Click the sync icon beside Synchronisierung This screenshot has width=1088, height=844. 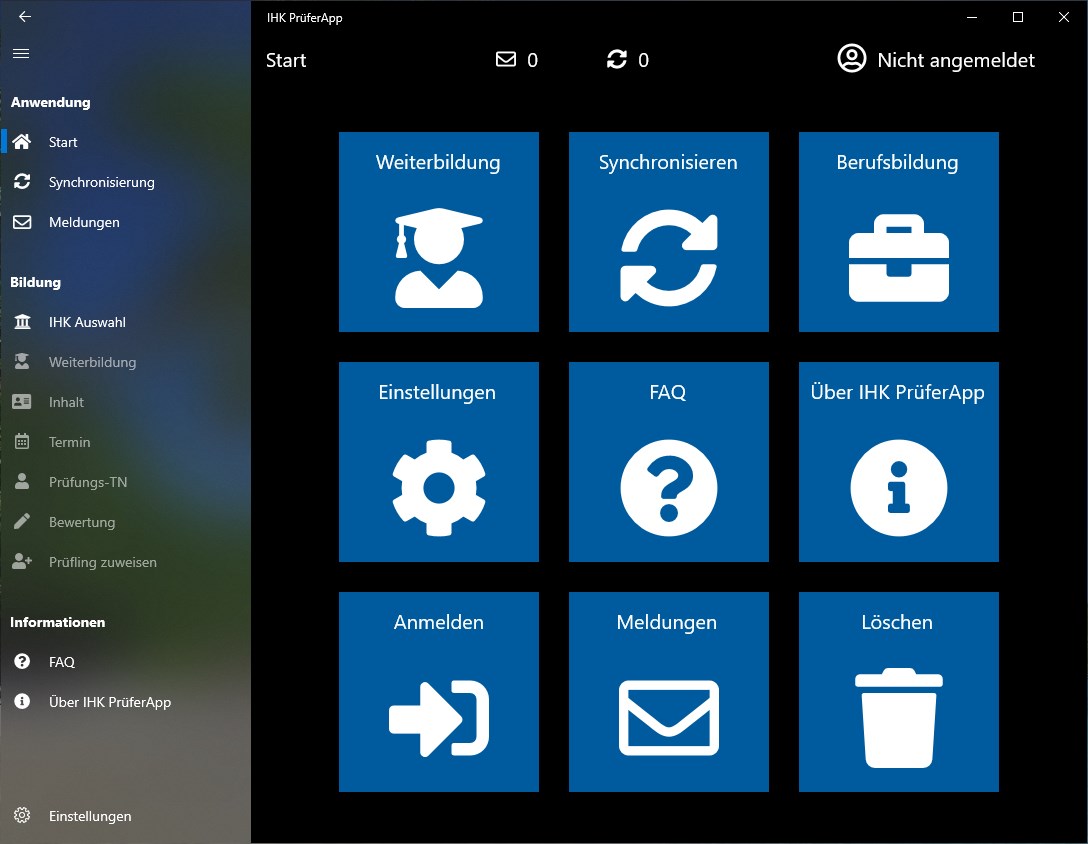pos(22,182)
